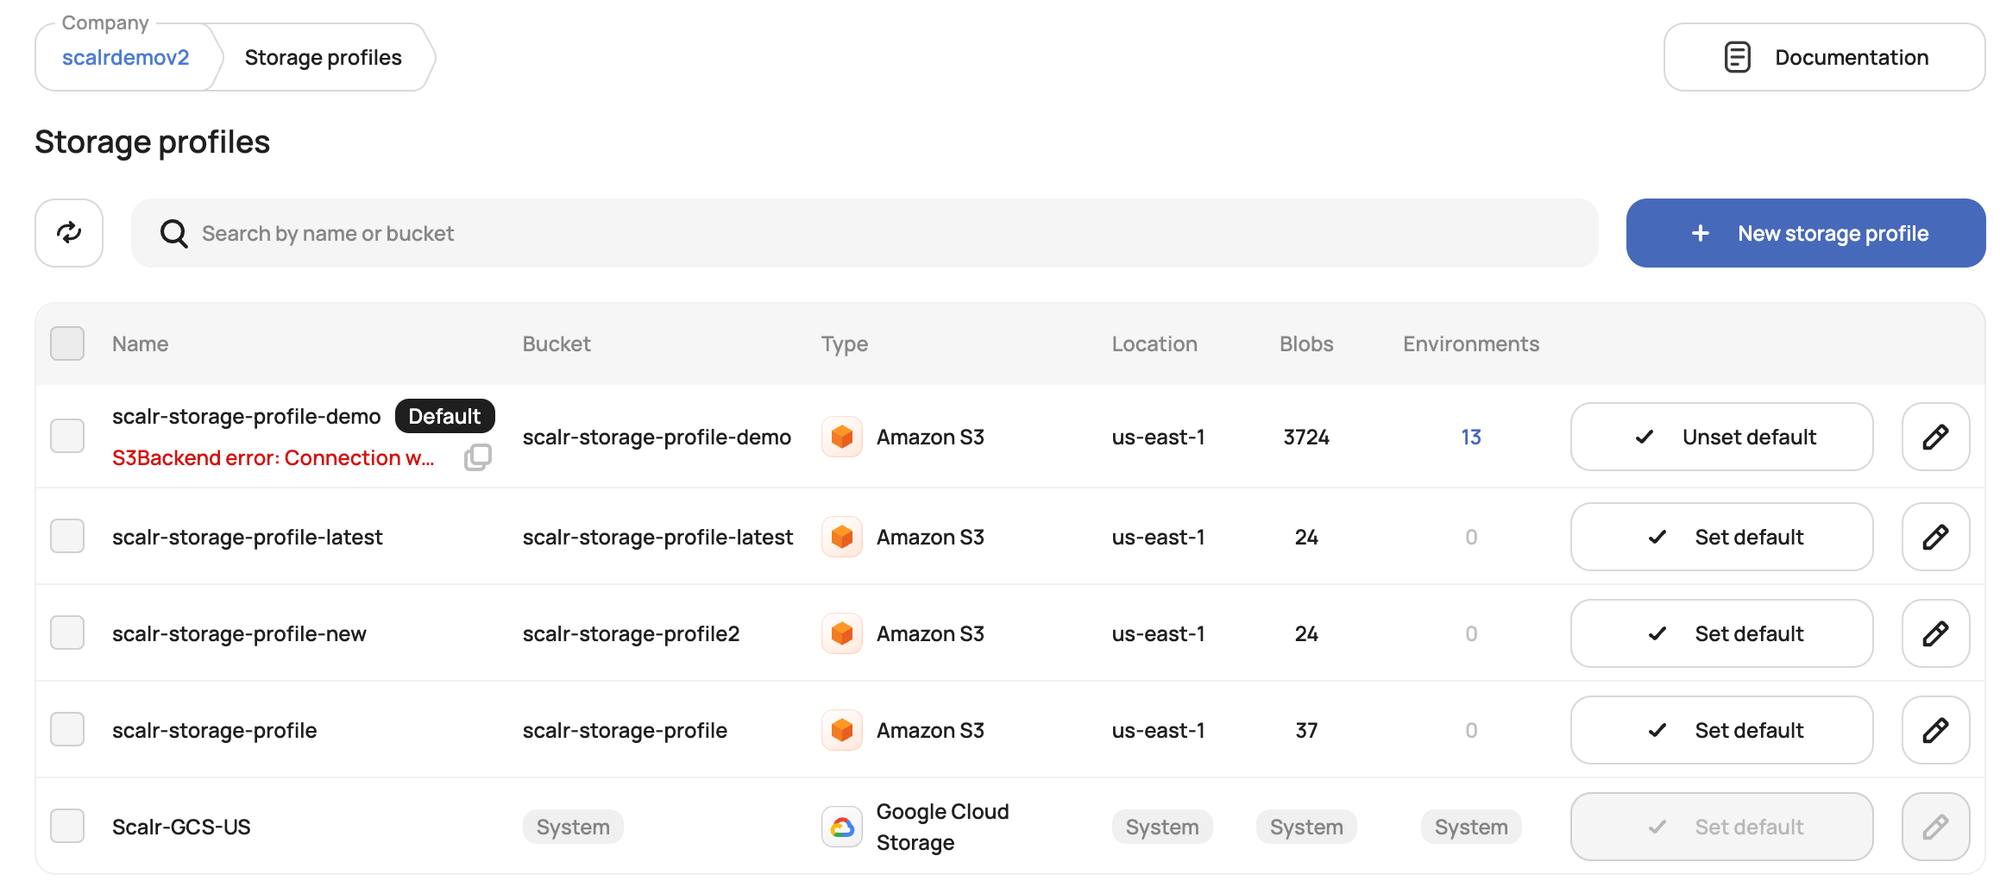The image size is (2000, 894).
Task: Click the scalr-storage-profile-new name
Action: coord(239,634)
